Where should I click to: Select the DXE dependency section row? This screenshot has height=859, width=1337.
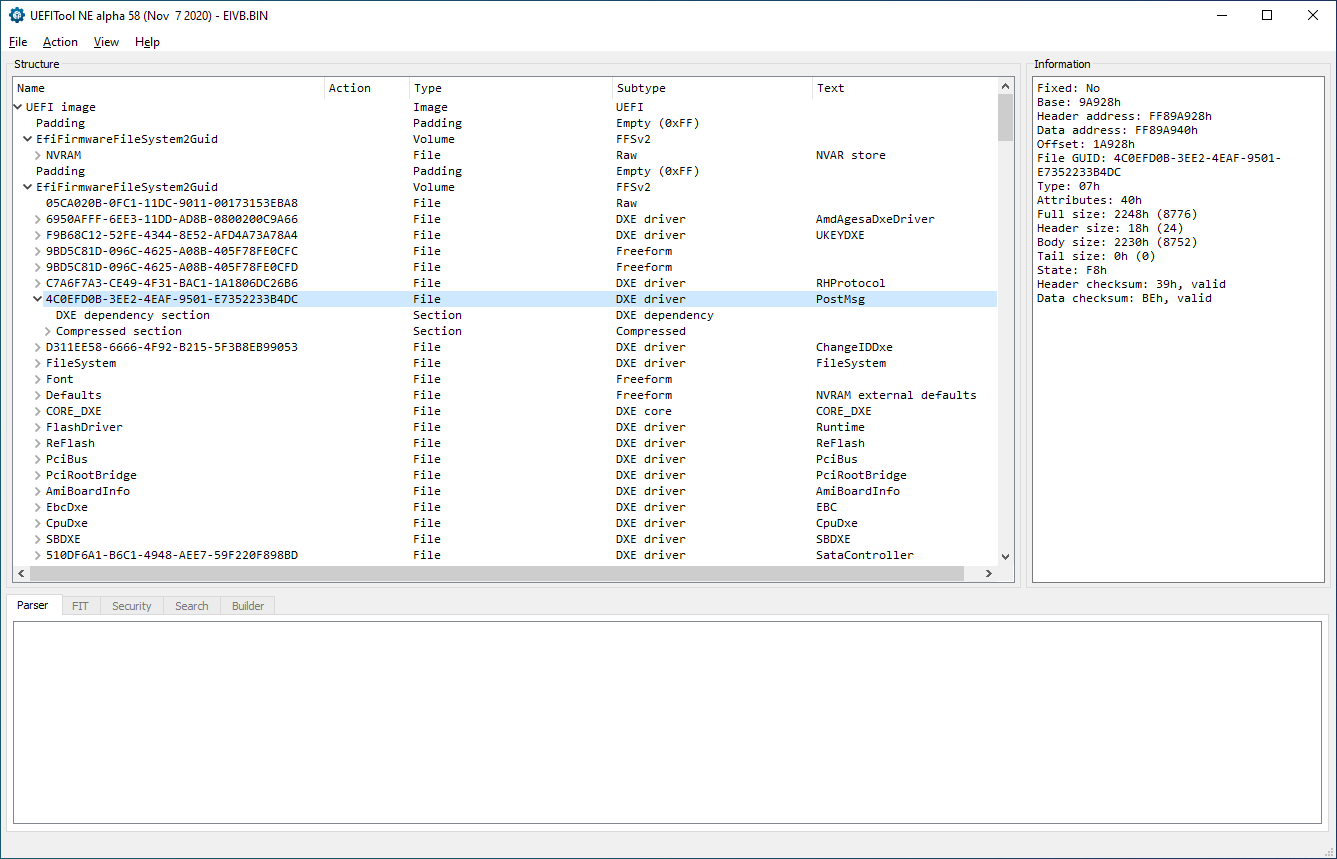click(505, 315)
